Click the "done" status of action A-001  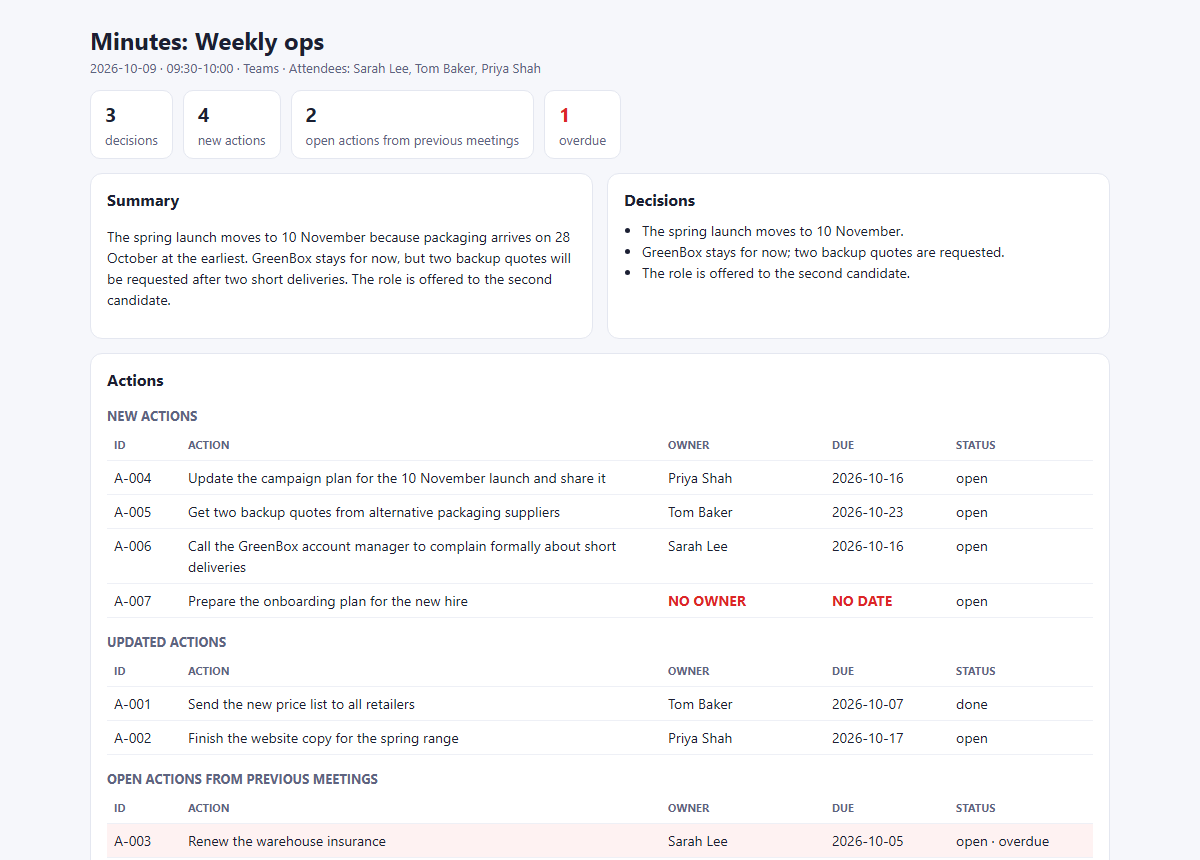pyautogui.click(x=972, y=704)
